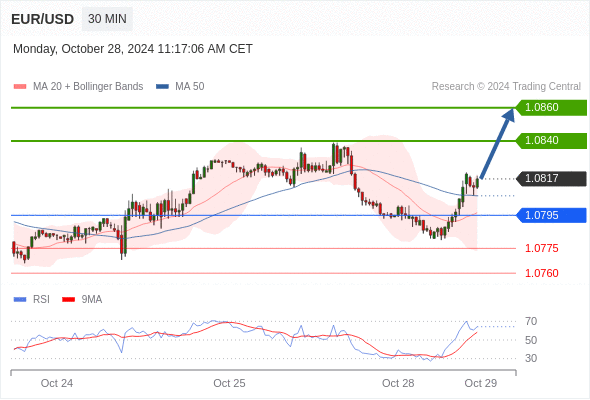The height and width of the screenshot is (400, 590).
Task: Click the RSI 30 axis value
Action: (x=531, y=358)
